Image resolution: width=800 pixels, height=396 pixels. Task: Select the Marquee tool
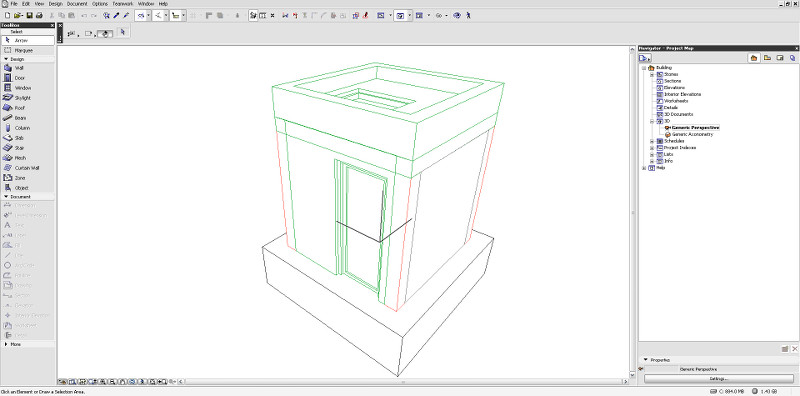coord(28,51)
